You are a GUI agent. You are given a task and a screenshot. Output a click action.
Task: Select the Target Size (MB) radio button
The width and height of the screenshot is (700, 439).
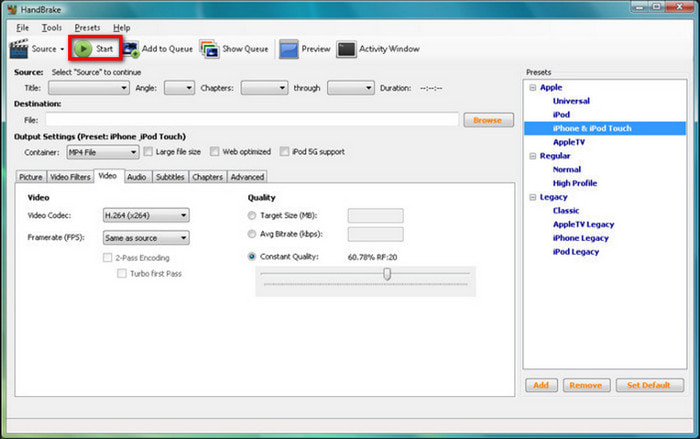click(252, 216)
